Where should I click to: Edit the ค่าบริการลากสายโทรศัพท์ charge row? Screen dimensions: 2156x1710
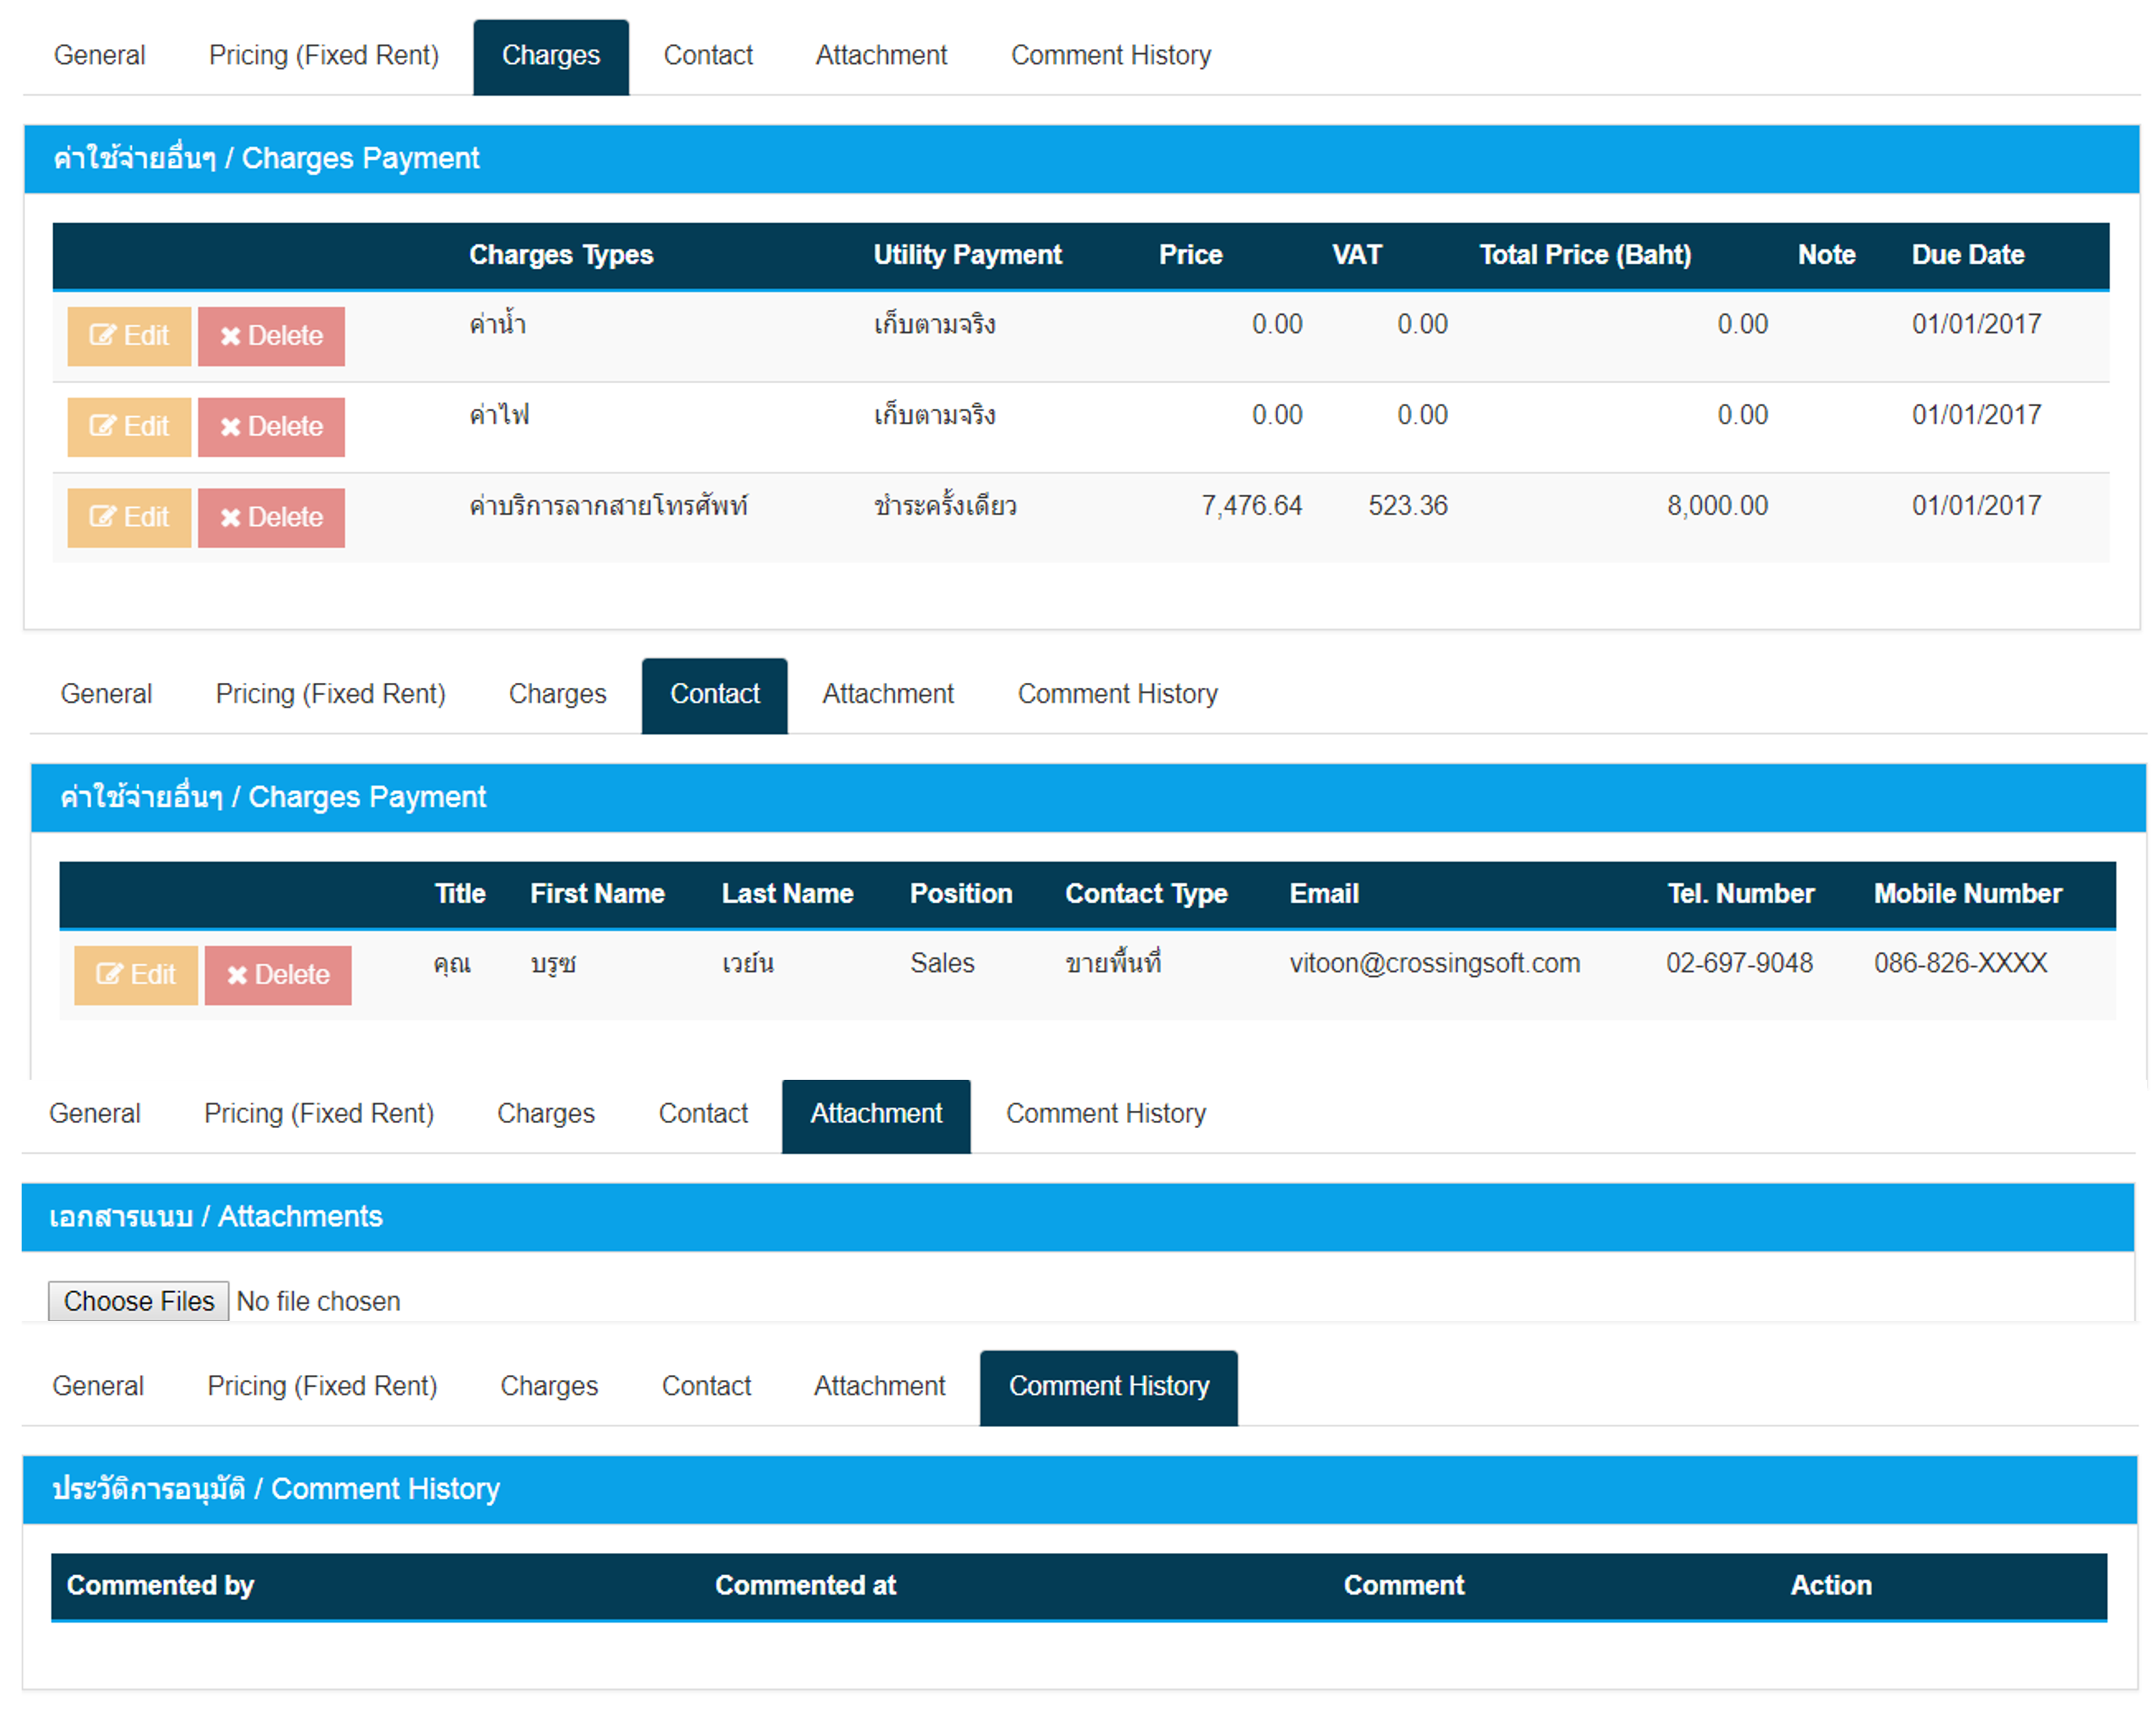pyautogui.click(x=129, y=518)
